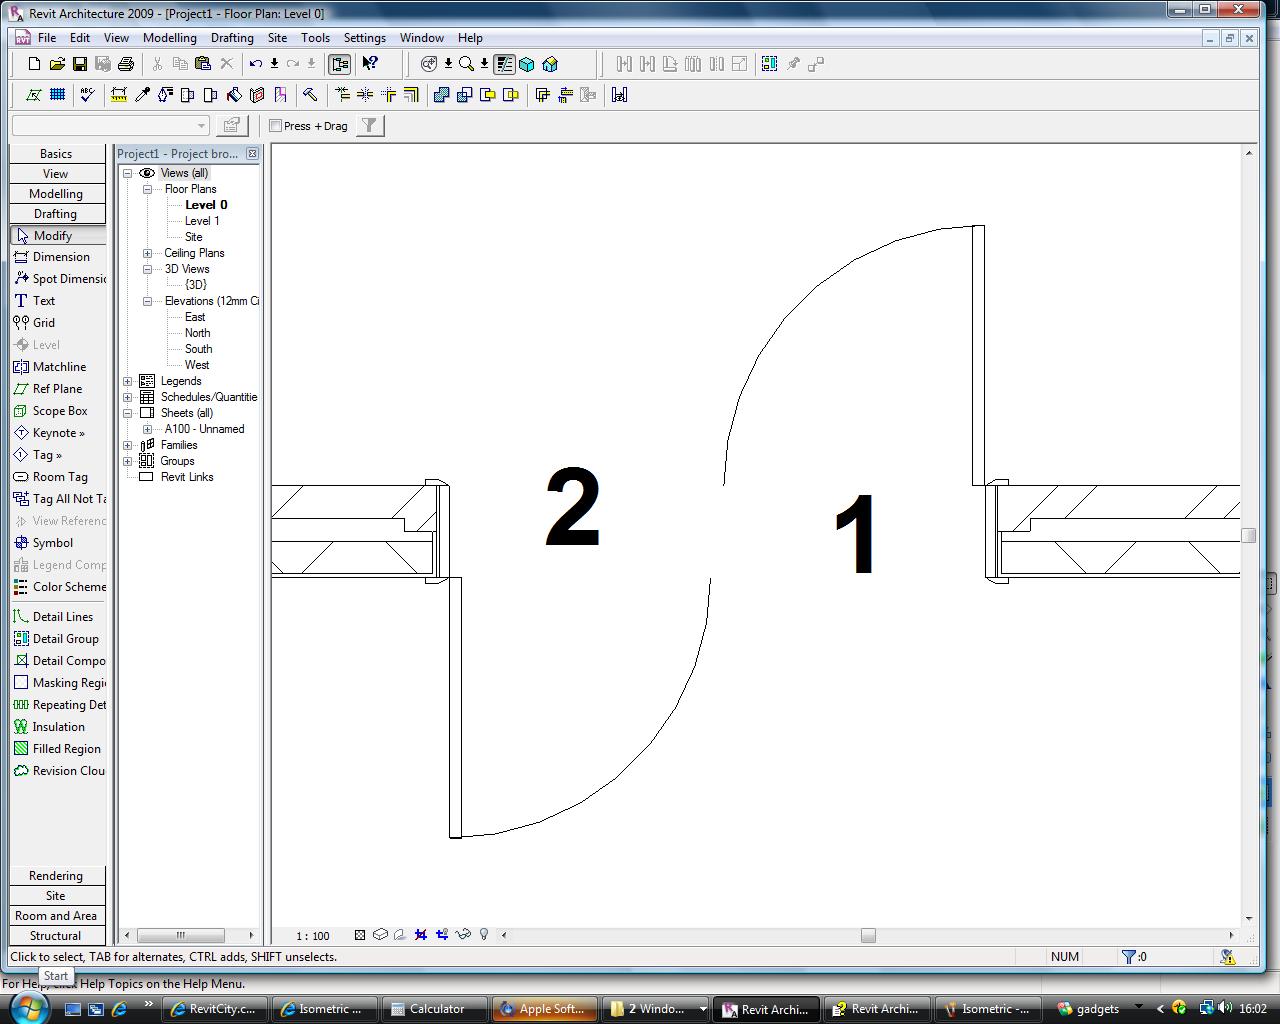This screenshot has height=1024, width=1280.
Task: Click the 1 : 100 view scale
Action: click(313, 936)
